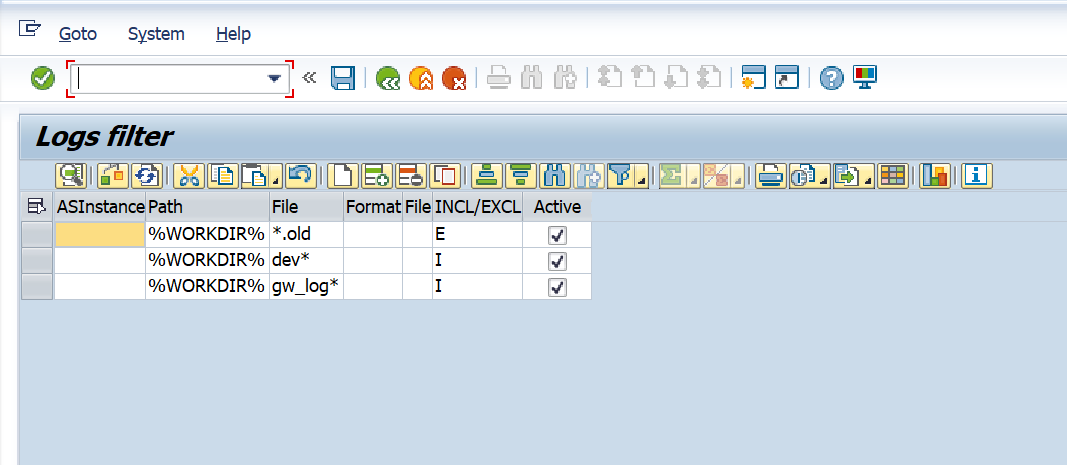This screenshot has height=465, width=1067.
Task: Expand the command field dropdown arrow
Action: pos(274,79)
